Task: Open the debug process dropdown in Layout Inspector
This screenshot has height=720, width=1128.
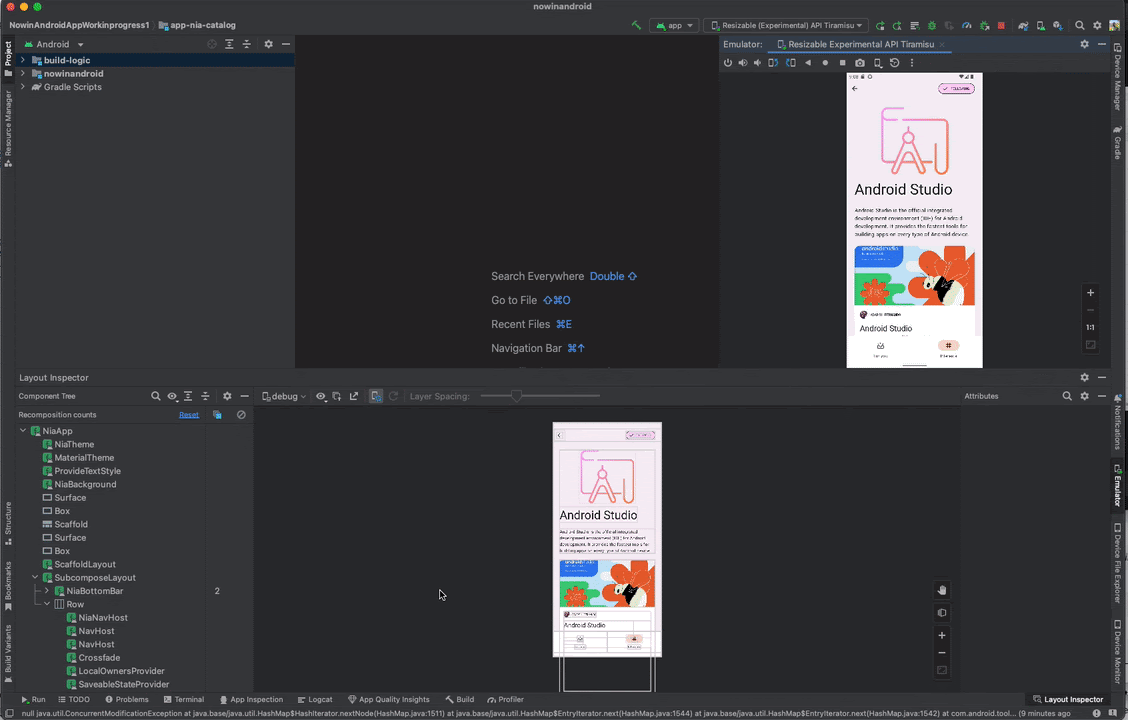Action: pos(282,396)
